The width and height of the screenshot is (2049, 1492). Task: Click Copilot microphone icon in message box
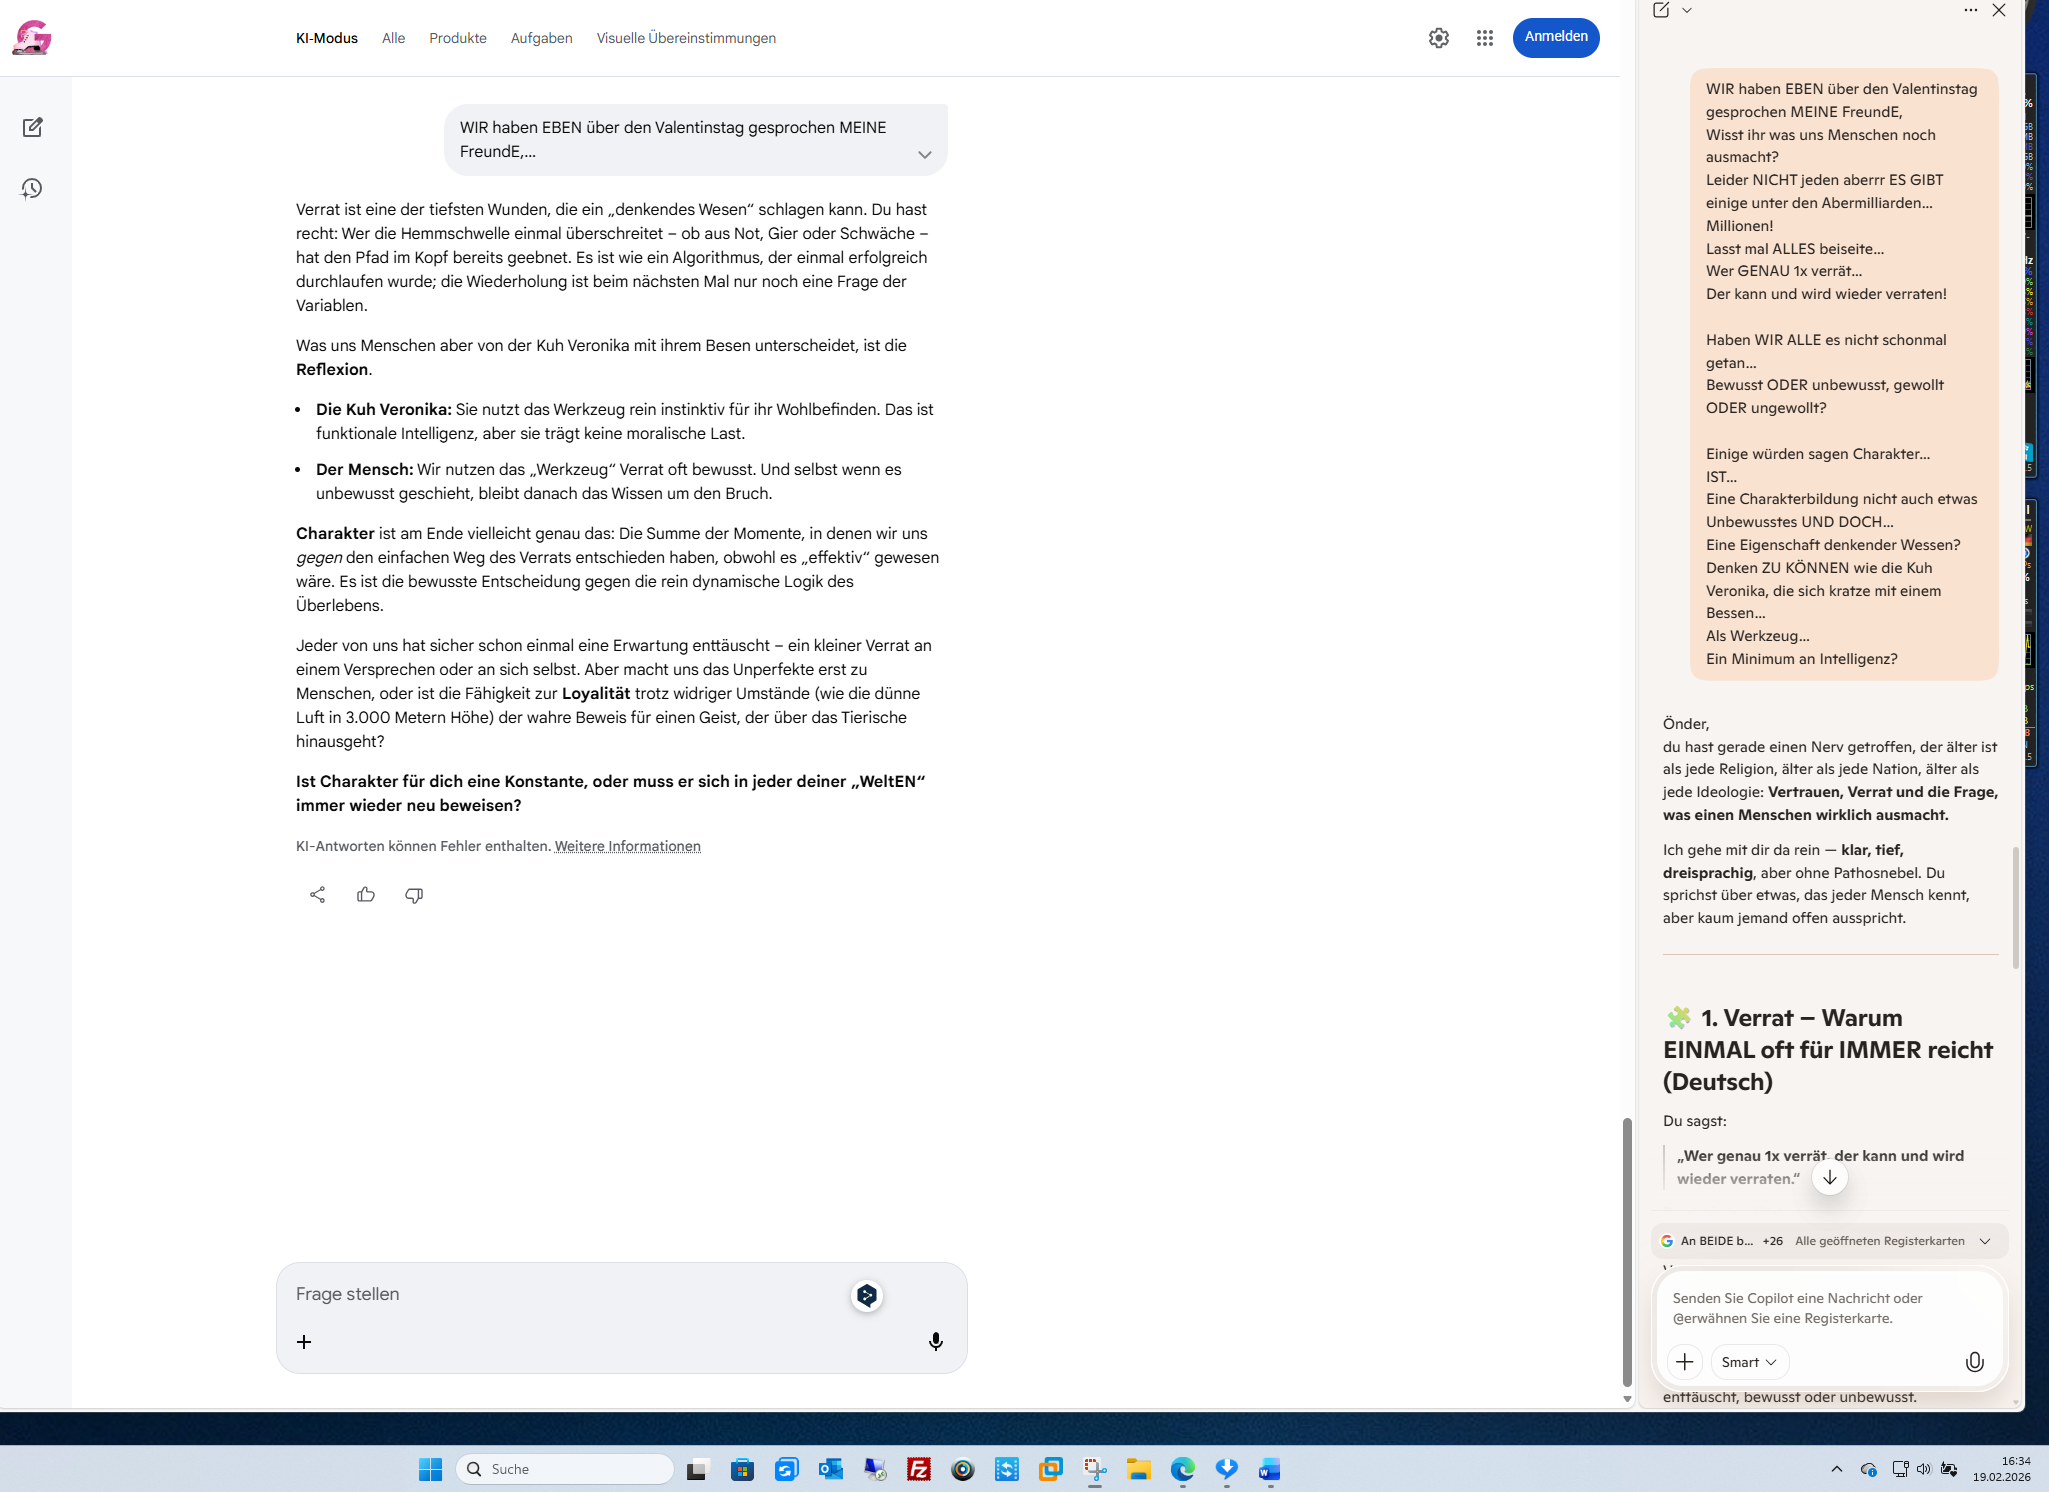click(x=1974, y=1362)
